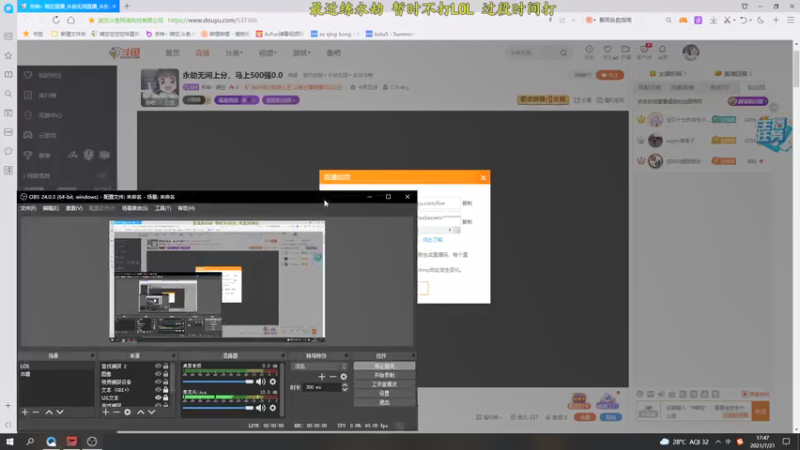This screenshot has width=800, height=450.
Task: Adjust the Mic/Aux volume slider in OBS
Action: click(x=218, y=408)
